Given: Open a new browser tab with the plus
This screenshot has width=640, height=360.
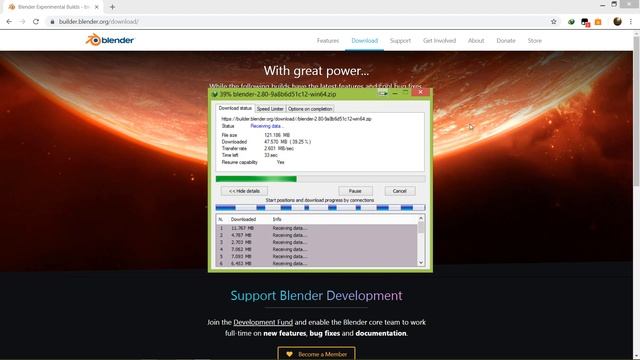Looking at the screenshot, I should pyautogui.click(x=112, y=7).
